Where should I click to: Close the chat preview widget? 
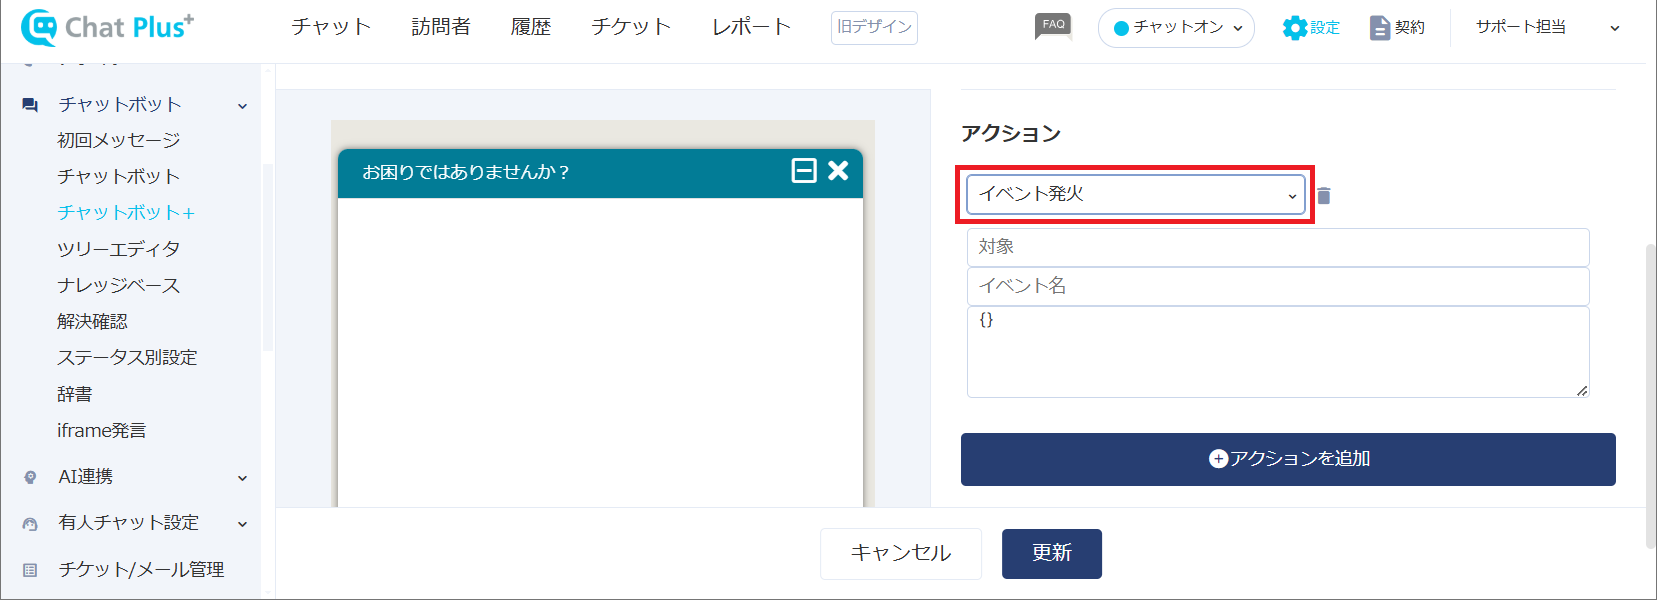click(838, 171)
